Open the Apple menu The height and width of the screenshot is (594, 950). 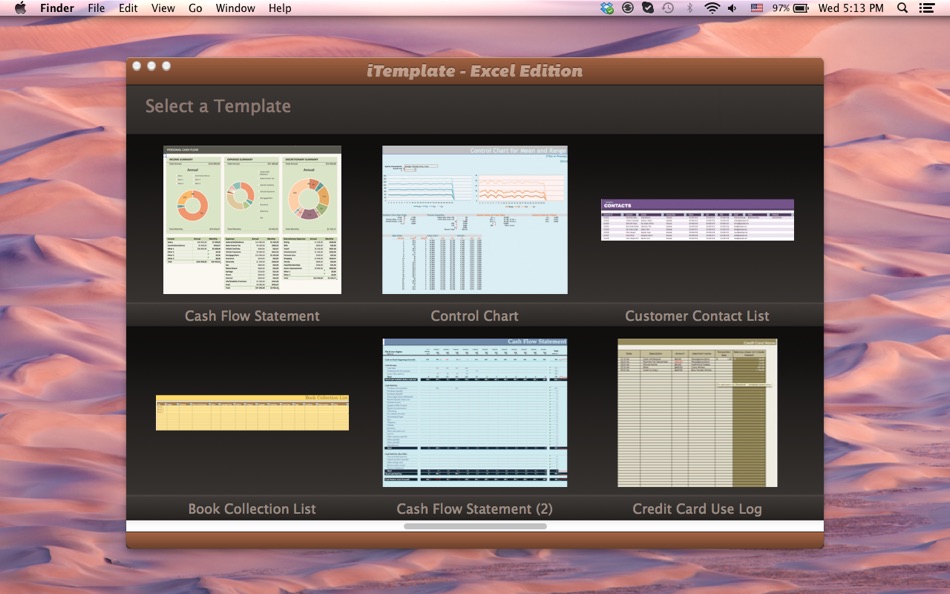(x=20, y=8)
